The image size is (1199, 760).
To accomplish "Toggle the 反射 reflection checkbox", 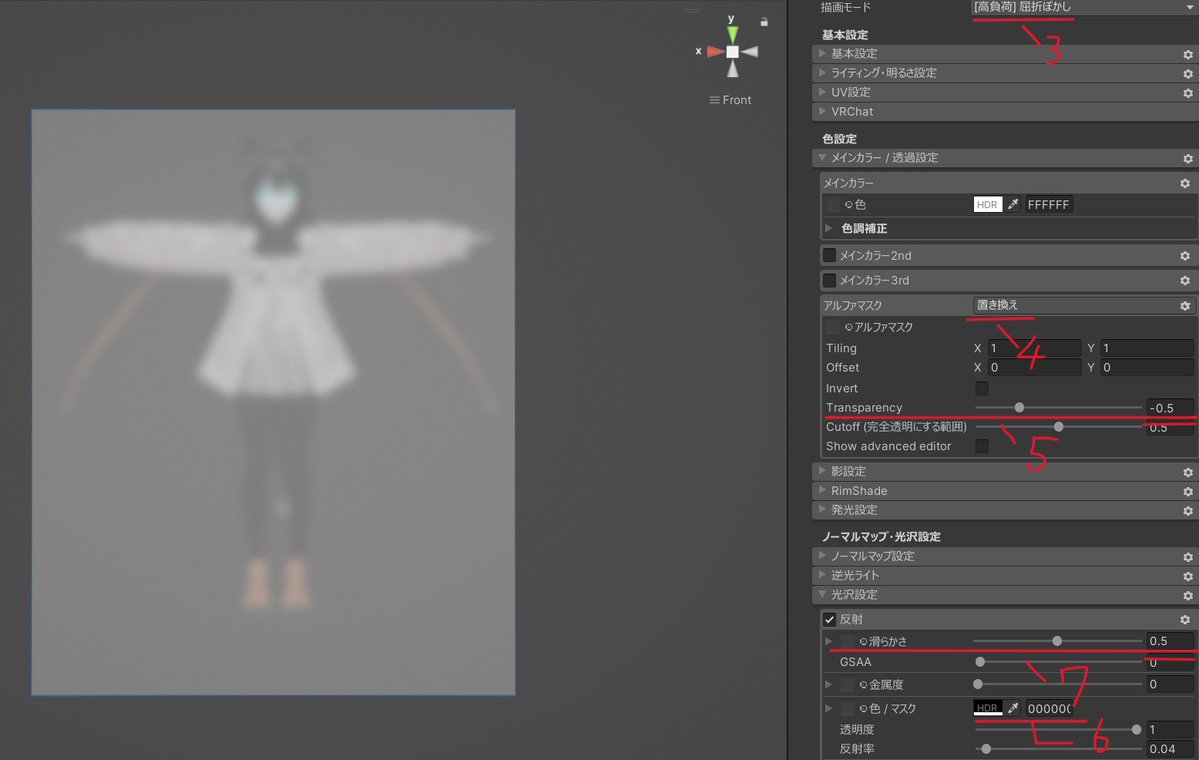I will click(x=830, y=619).
